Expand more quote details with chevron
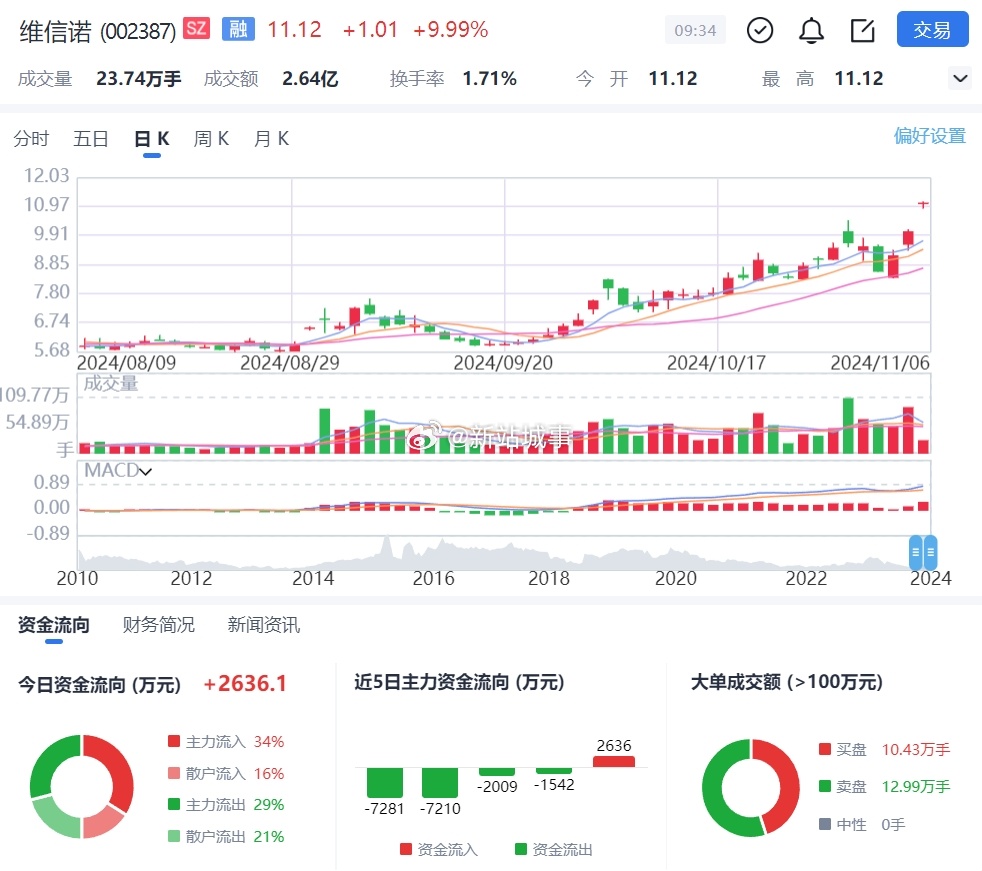This screenshot has width=982, height=871. 959,78
